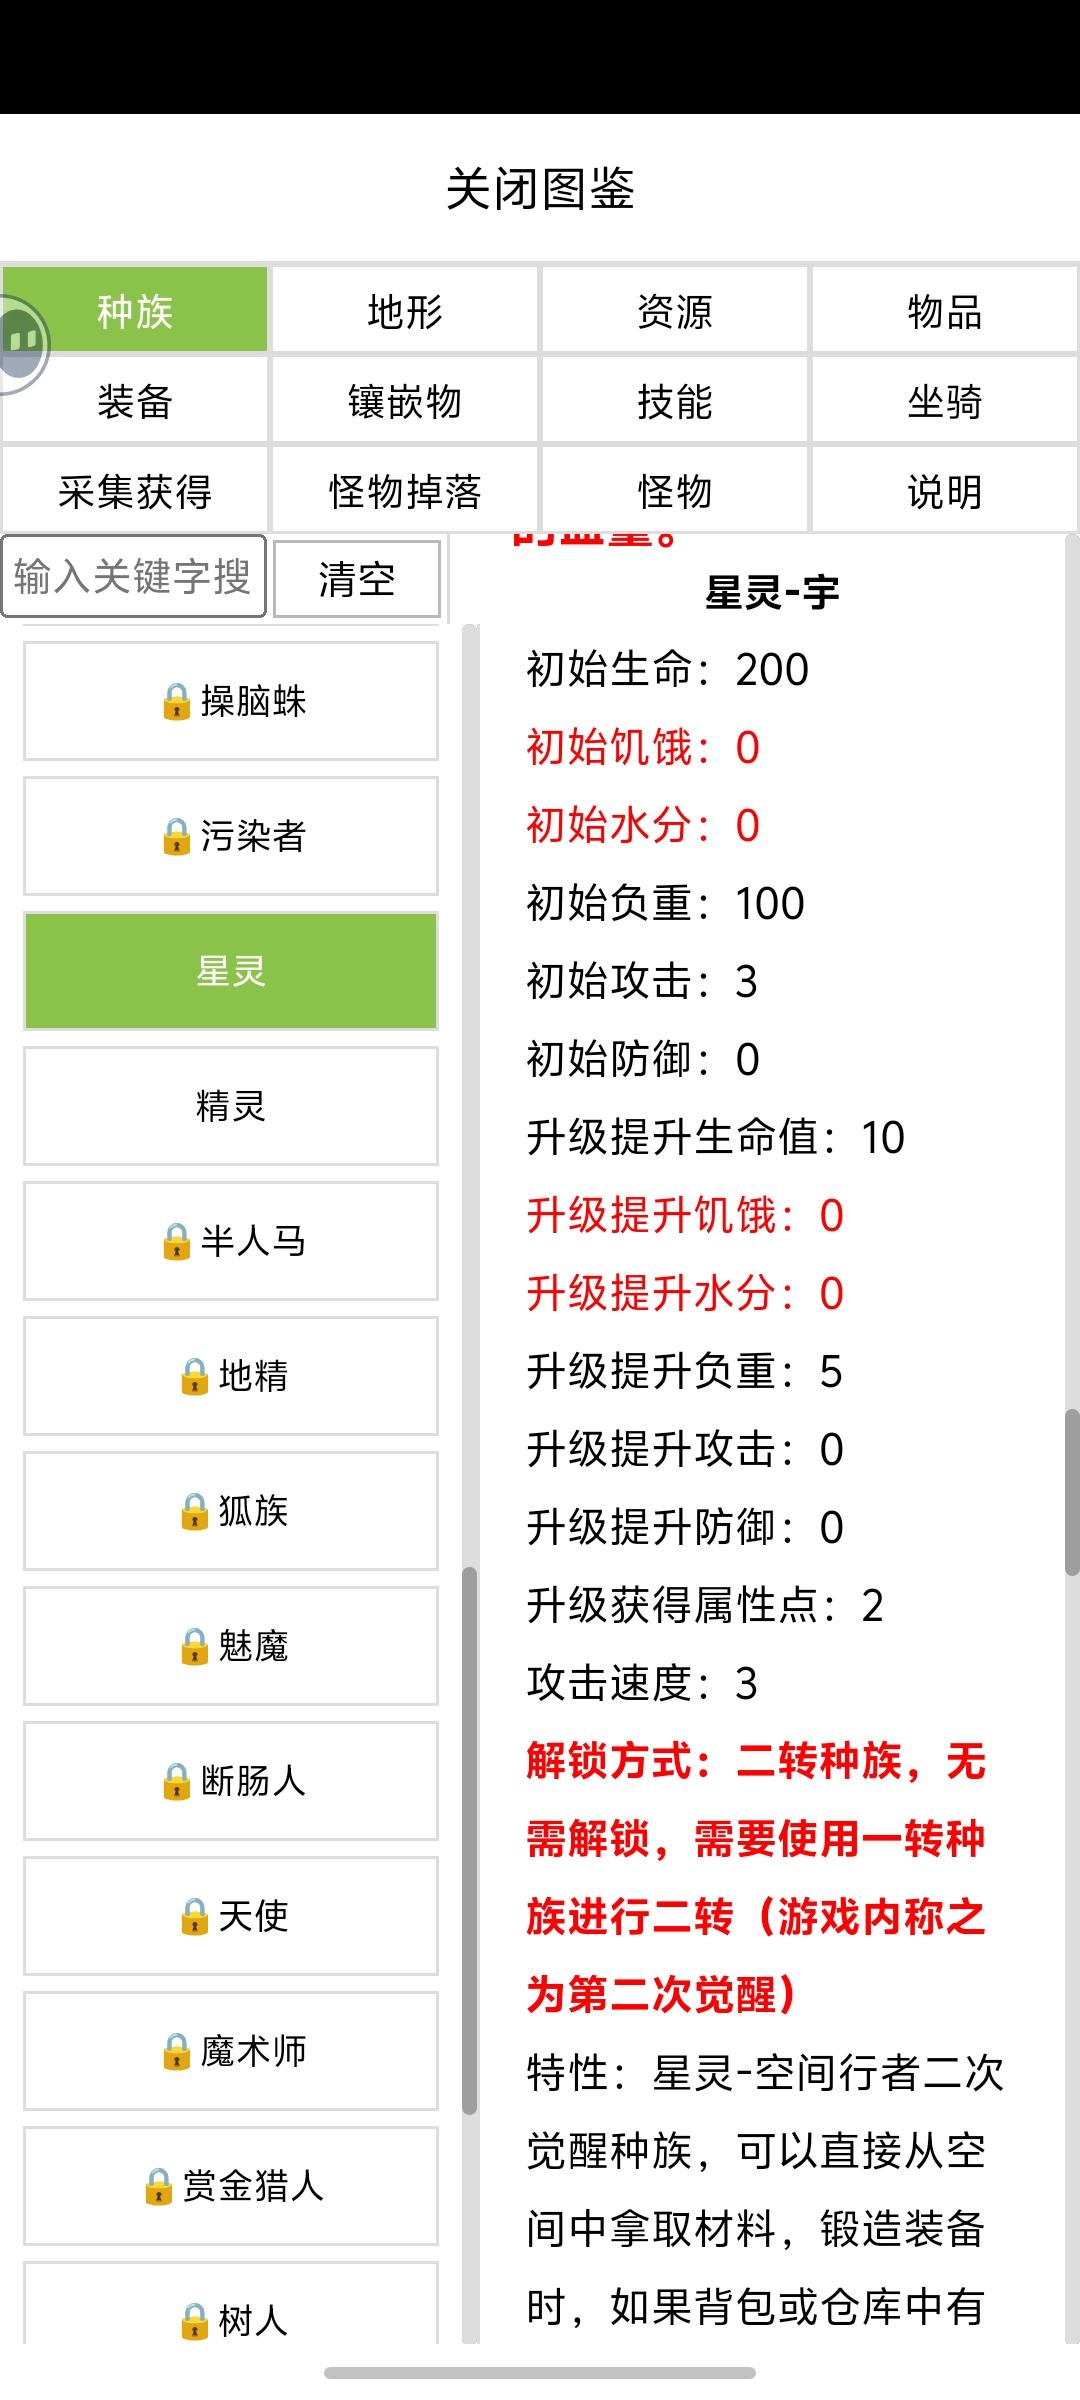The width and height of the screenshot is (1080, 2400).
Task: Click the lock icon beside 狐族
Action: click(x=194, y=1511)
